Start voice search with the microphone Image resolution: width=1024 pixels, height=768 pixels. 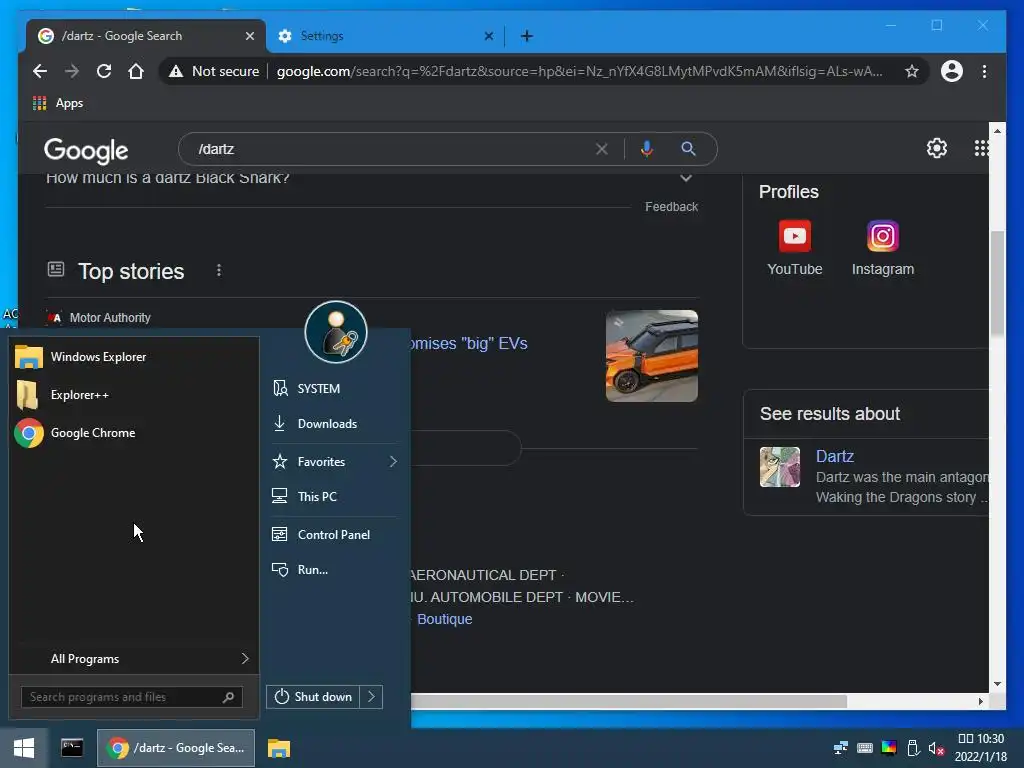(647, 149)
